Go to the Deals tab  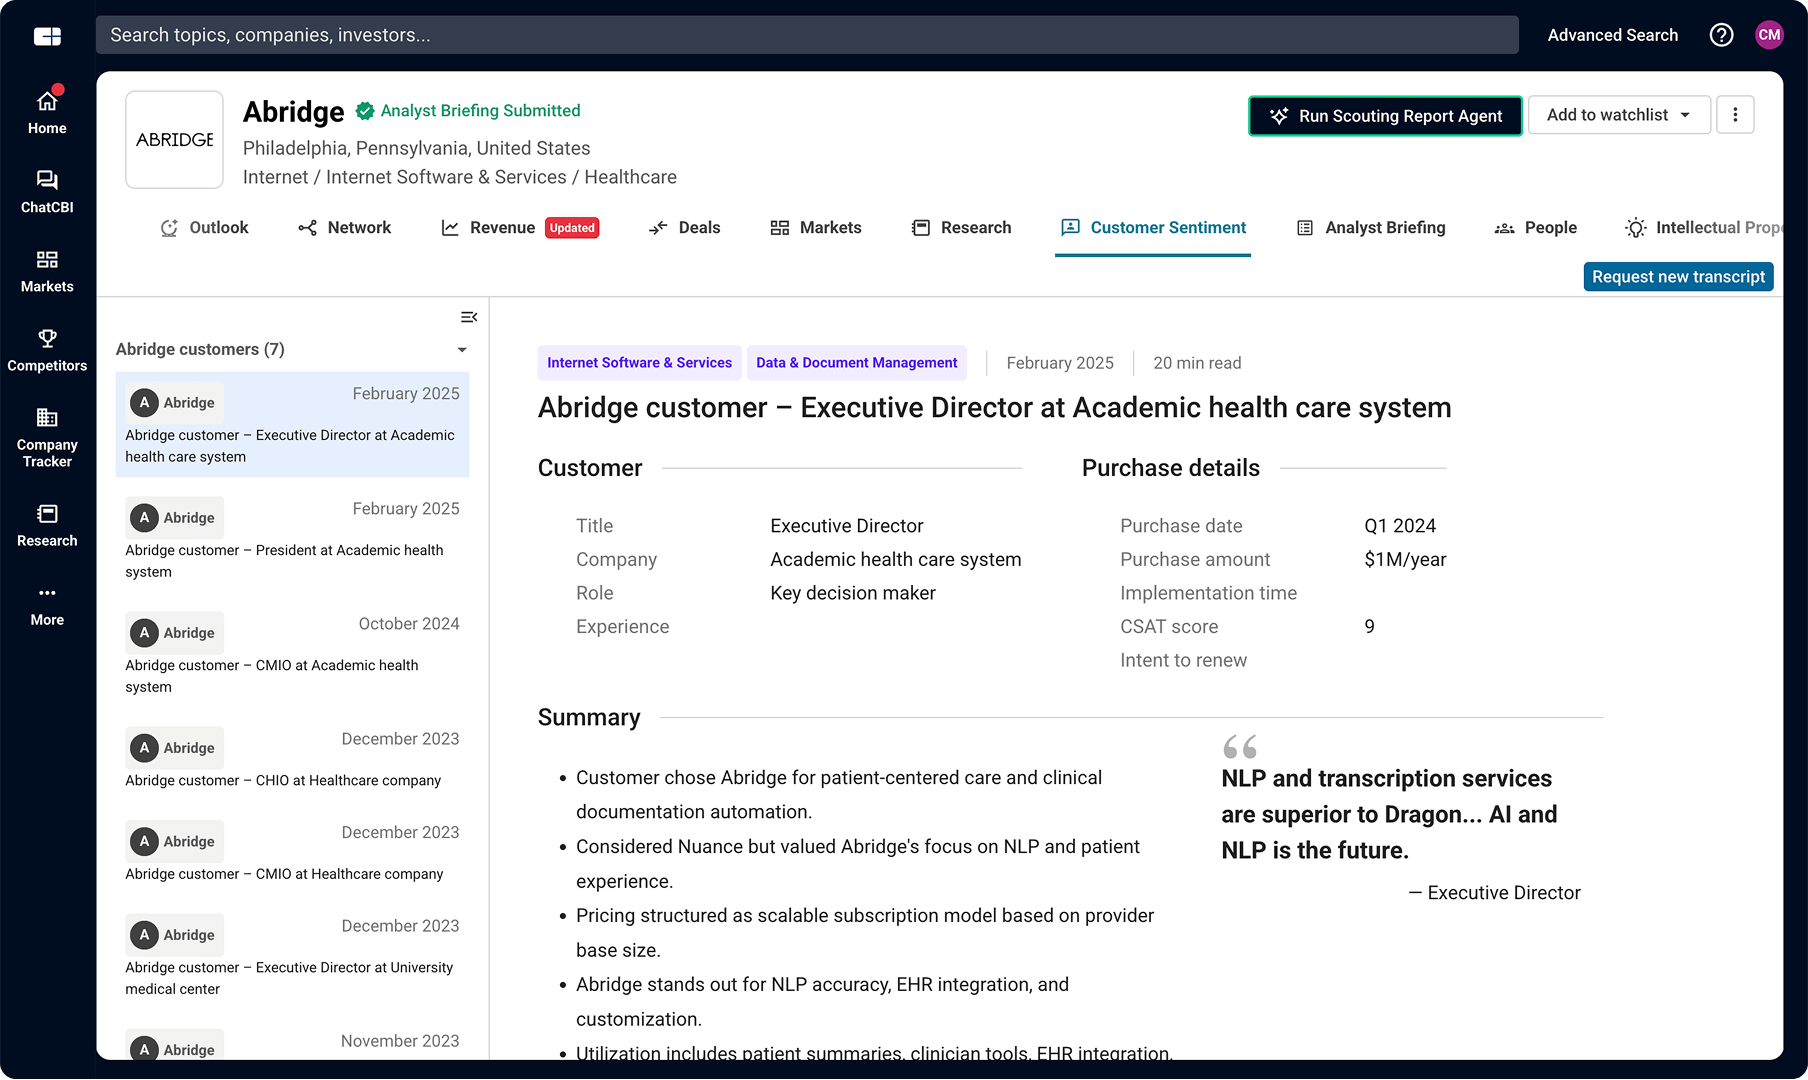pyautogui.click(x=685, y=228)
